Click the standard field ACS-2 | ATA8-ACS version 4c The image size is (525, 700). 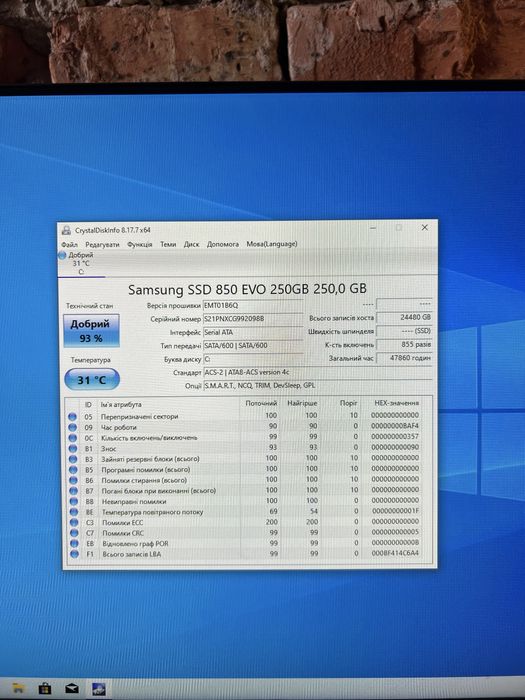coord(318,372)
